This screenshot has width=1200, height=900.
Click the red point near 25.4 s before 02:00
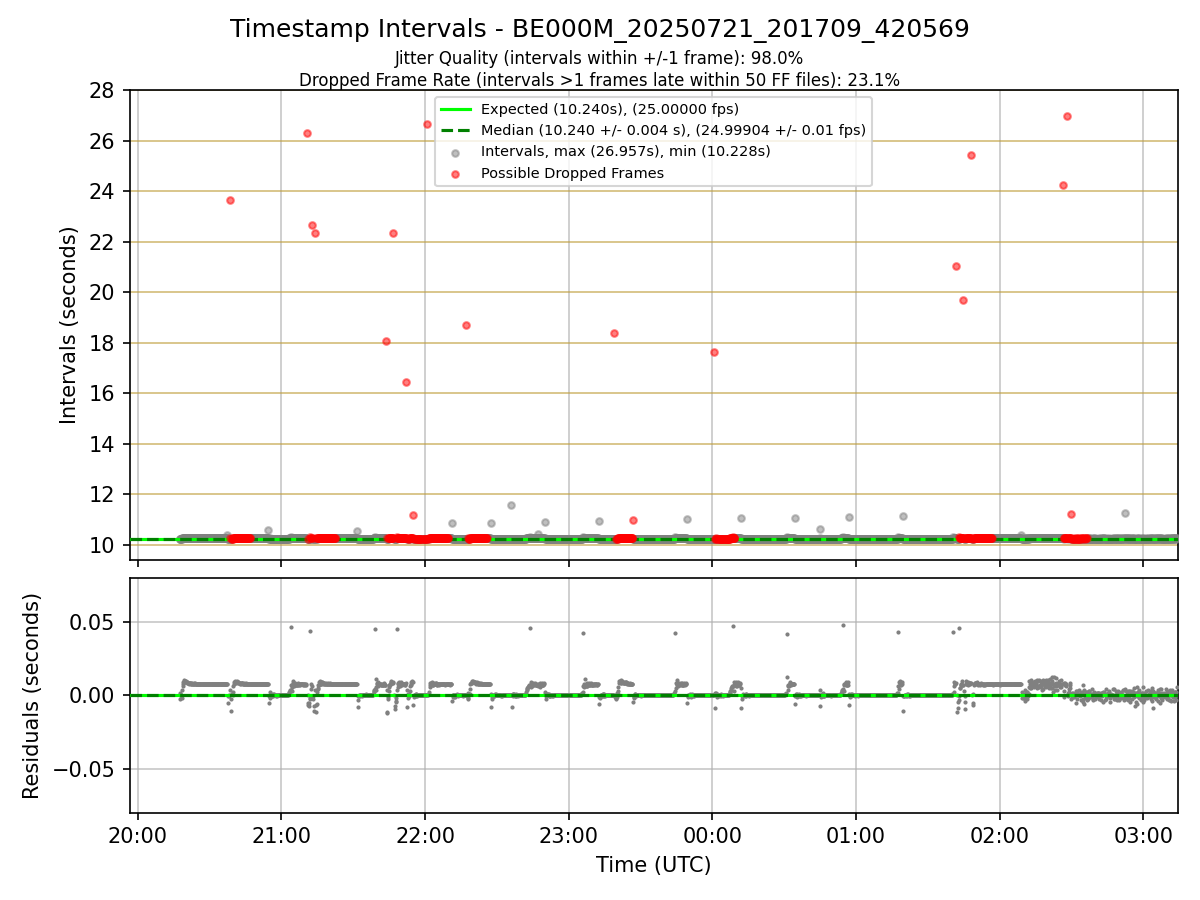[971, 155]
